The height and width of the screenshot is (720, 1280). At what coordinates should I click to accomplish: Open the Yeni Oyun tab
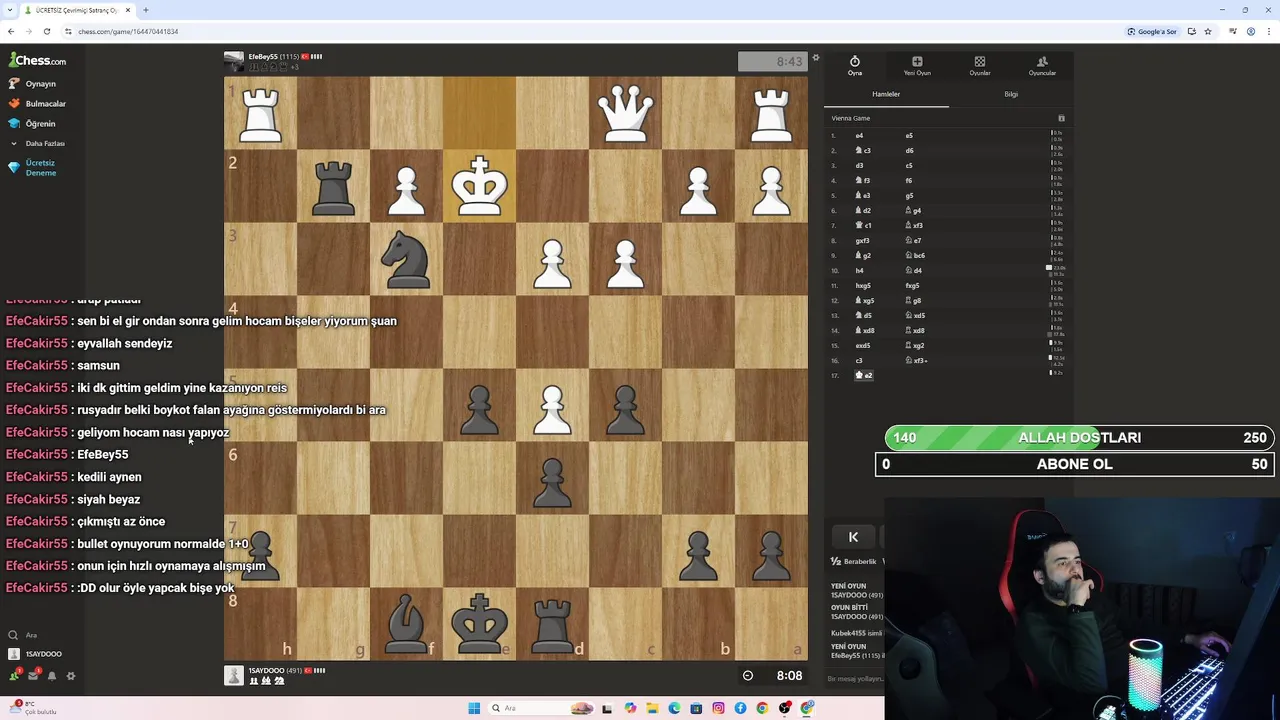(917, 66)
